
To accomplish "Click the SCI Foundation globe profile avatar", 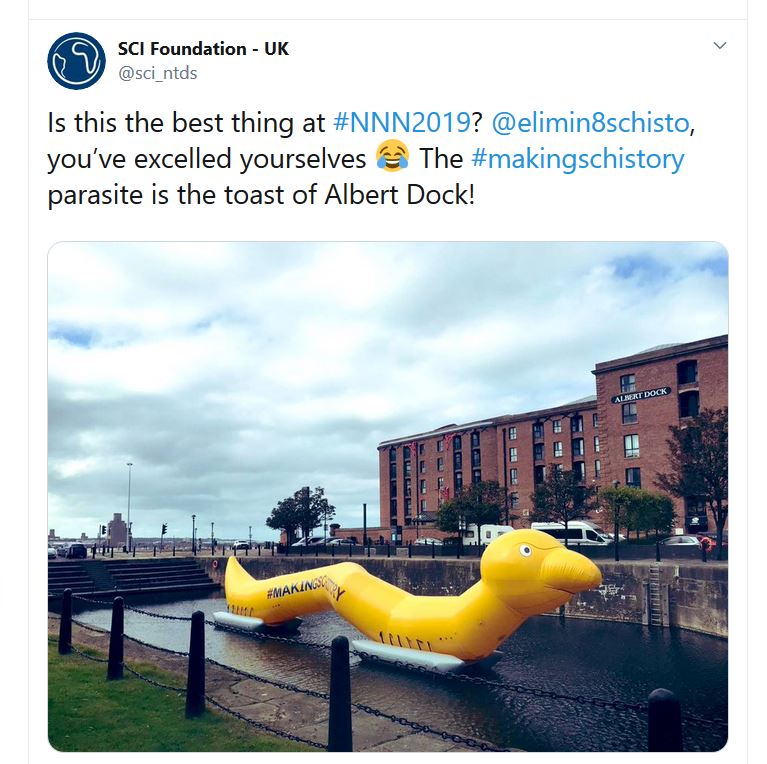I will point(76,61).
